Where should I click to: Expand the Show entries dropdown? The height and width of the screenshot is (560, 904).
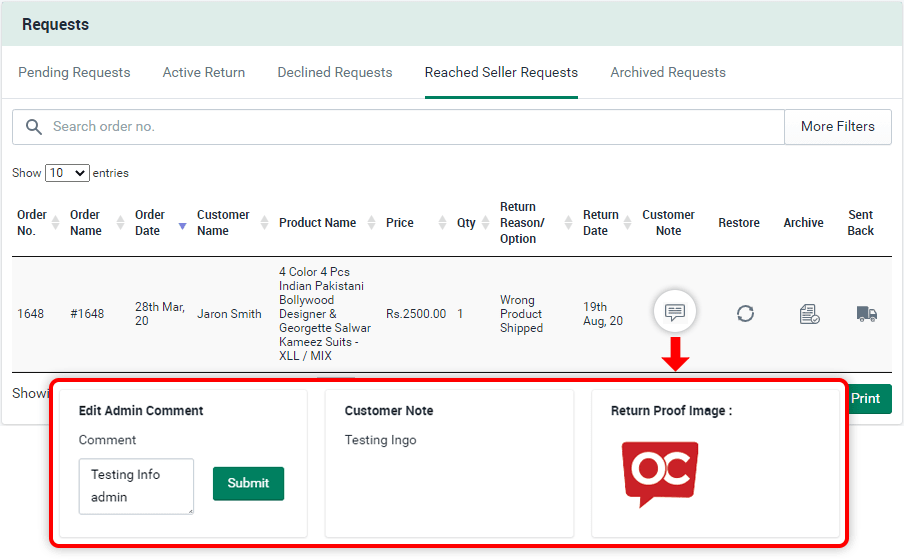67,173
